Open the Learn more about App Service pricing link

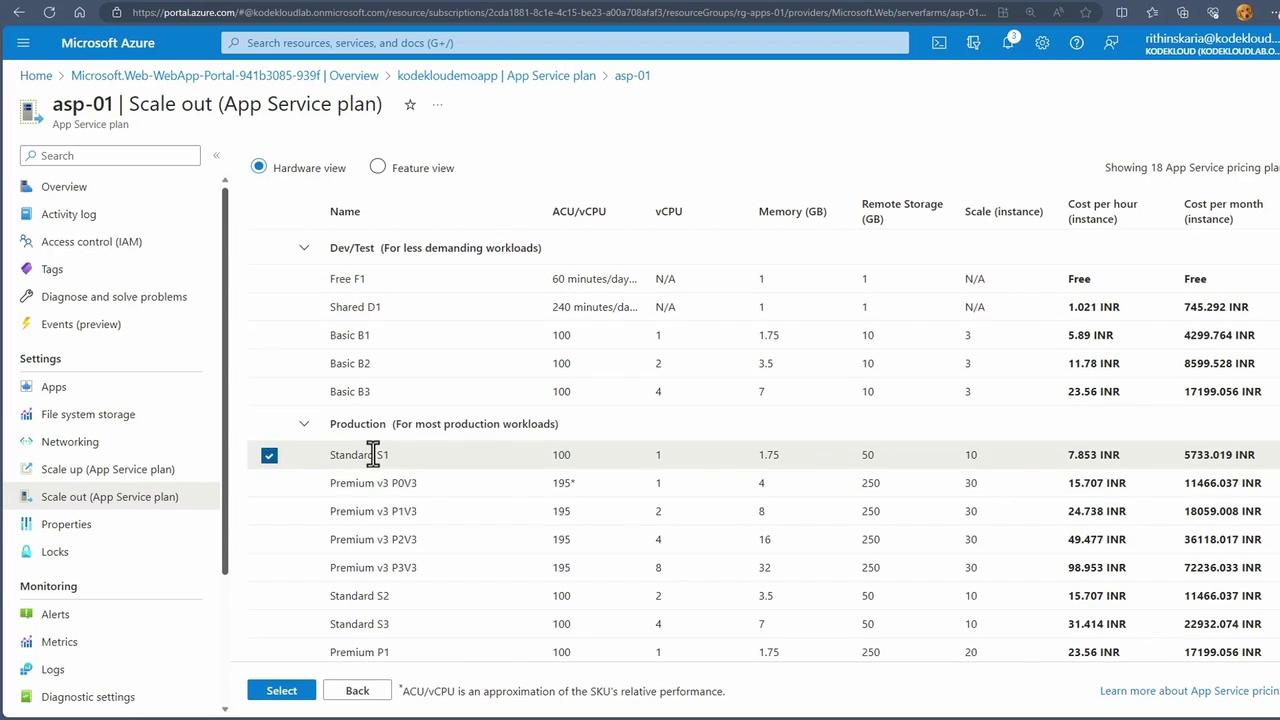(1189, 691)
